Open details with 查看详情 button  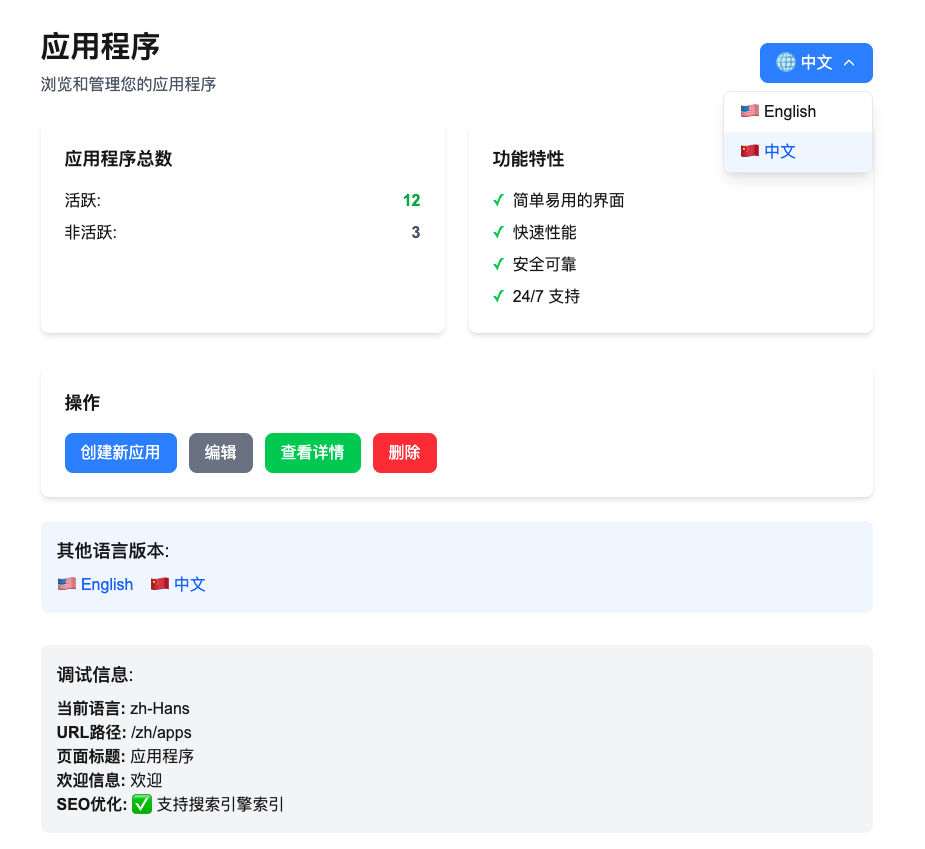313,453
